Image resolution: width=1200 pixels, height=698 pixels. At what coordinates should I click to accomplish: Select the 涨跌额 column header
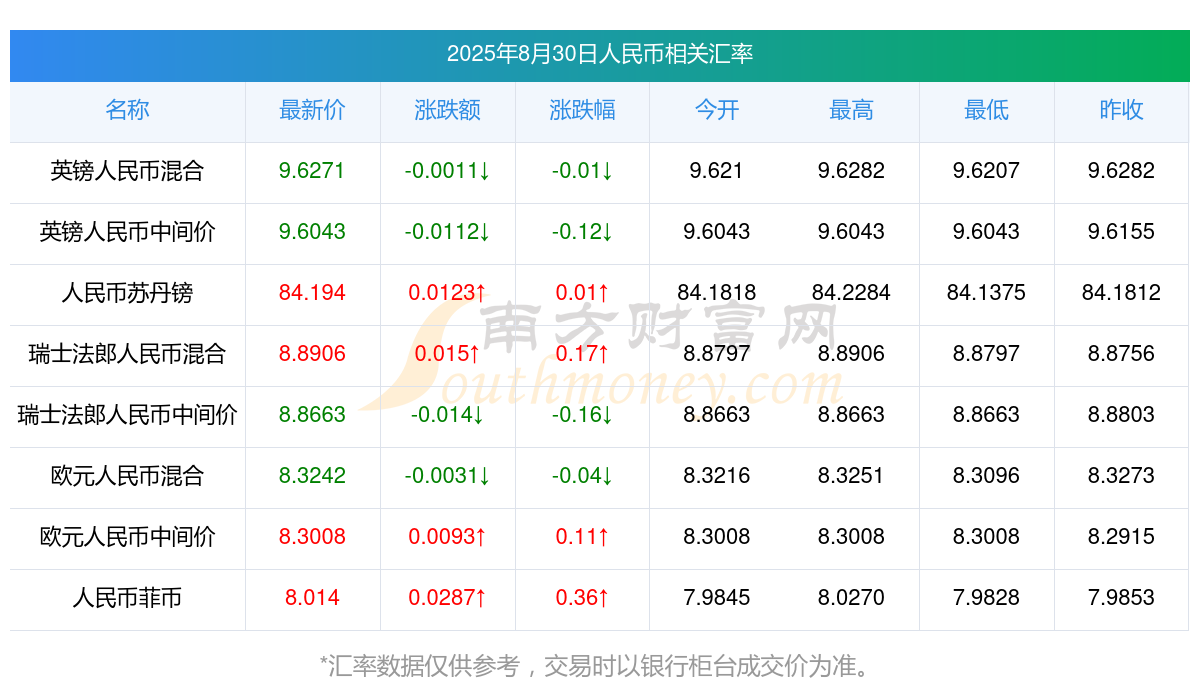tap(447, 110)
